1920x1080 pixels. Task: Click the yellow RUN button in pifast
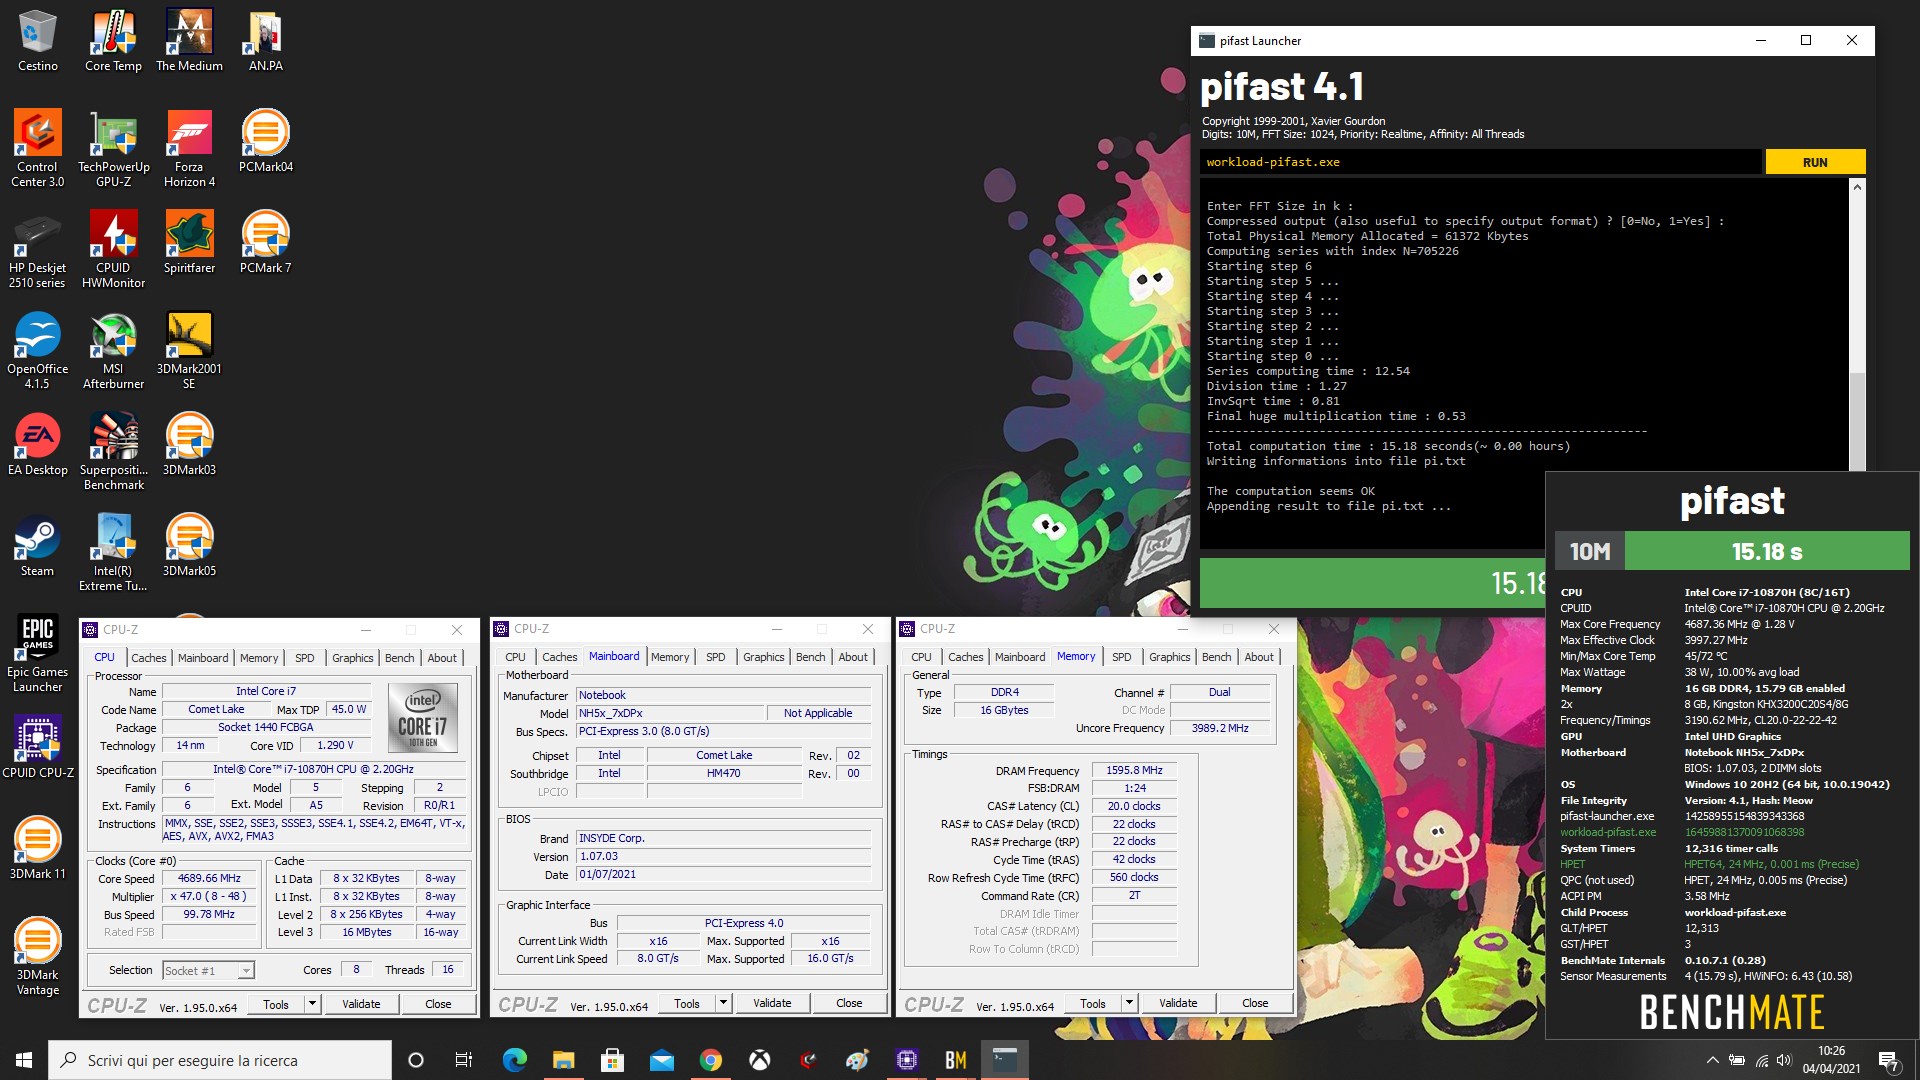tap(1815, 162)
